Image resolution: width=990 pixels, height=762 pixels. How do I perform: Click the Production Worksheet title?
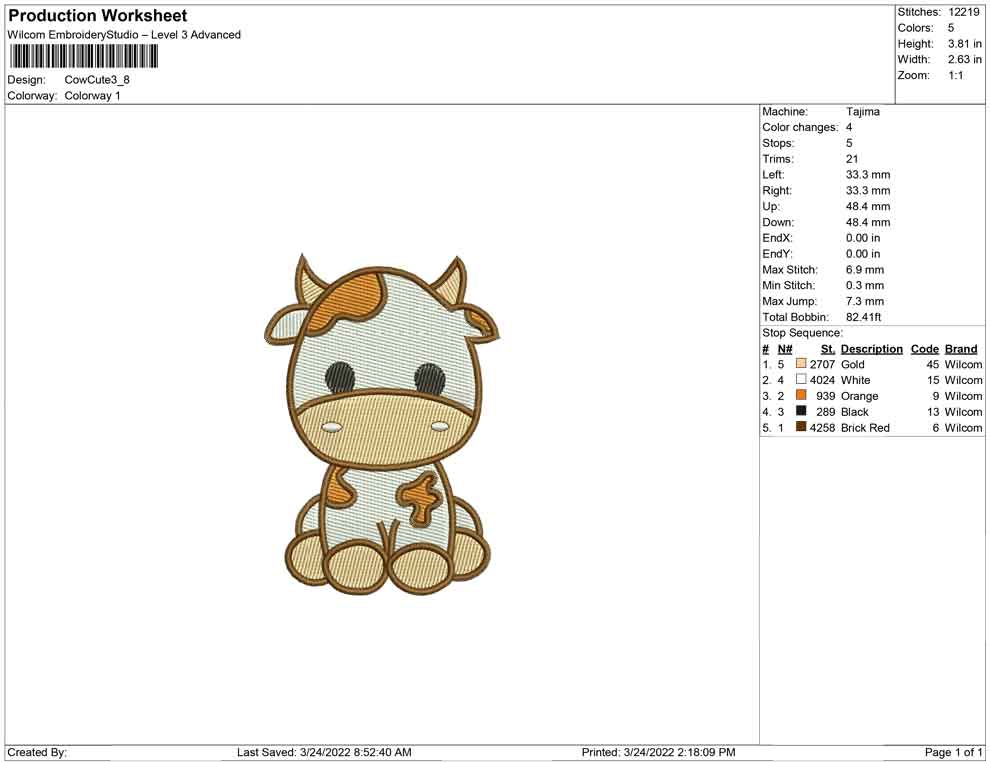click(98, 16)
